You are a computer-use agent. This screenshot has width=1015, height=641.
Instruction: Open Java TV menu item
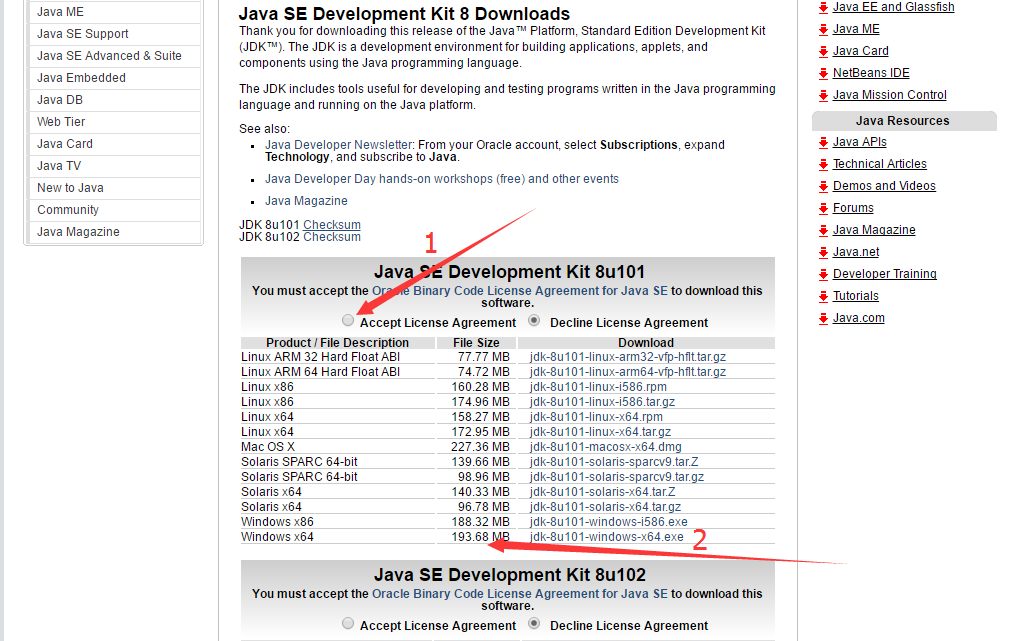pyautogui.click(x=115, y=166)
